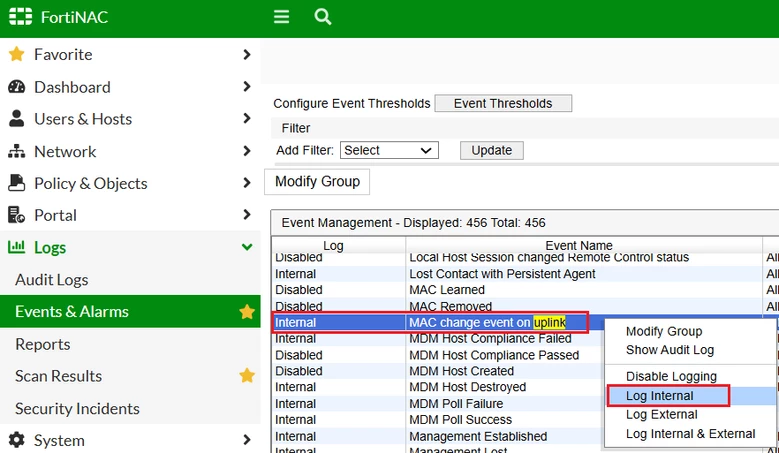Expand the Favorite menu chevron
This screenshot has width=779, height=453.
[247, 54]
